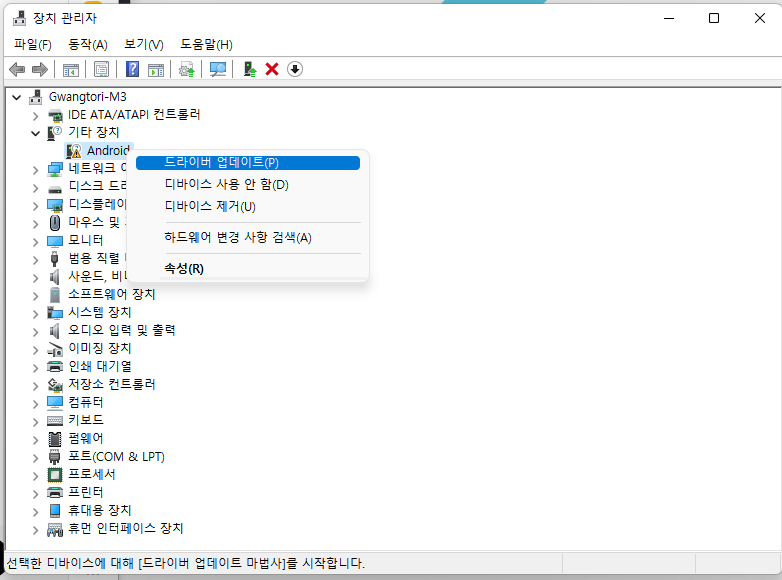Click the 휴먼 인터페이스 장치 icon
The width and height of the screenshot is (782, 580).
(55, 529)
